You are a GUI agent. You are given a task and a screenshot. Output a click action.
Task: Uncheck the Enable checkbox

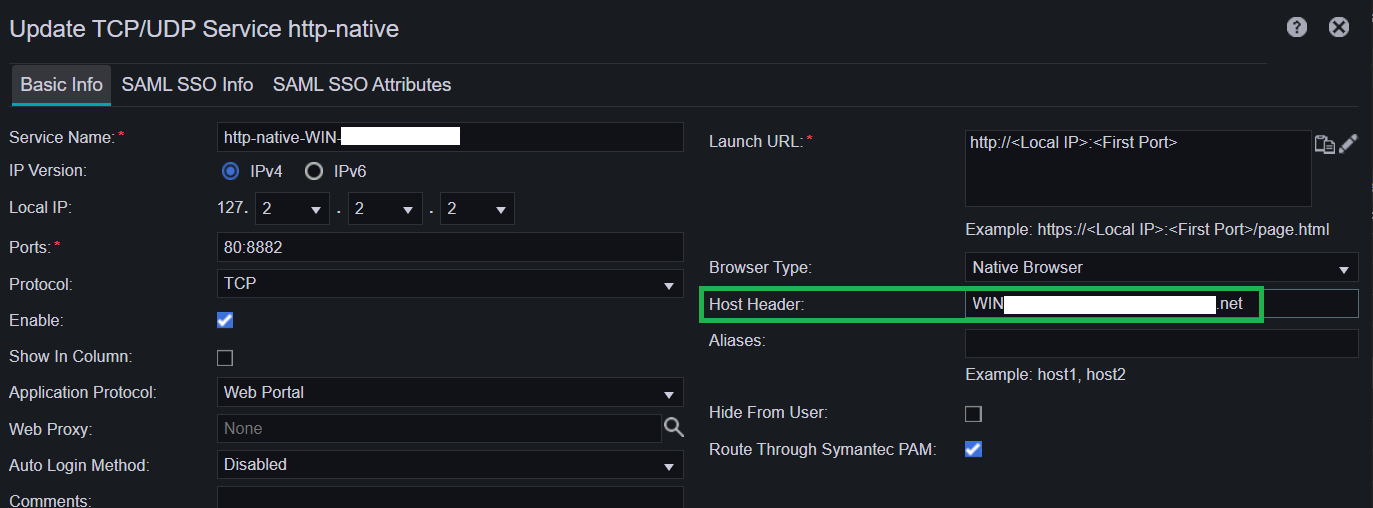coord(225,320)
